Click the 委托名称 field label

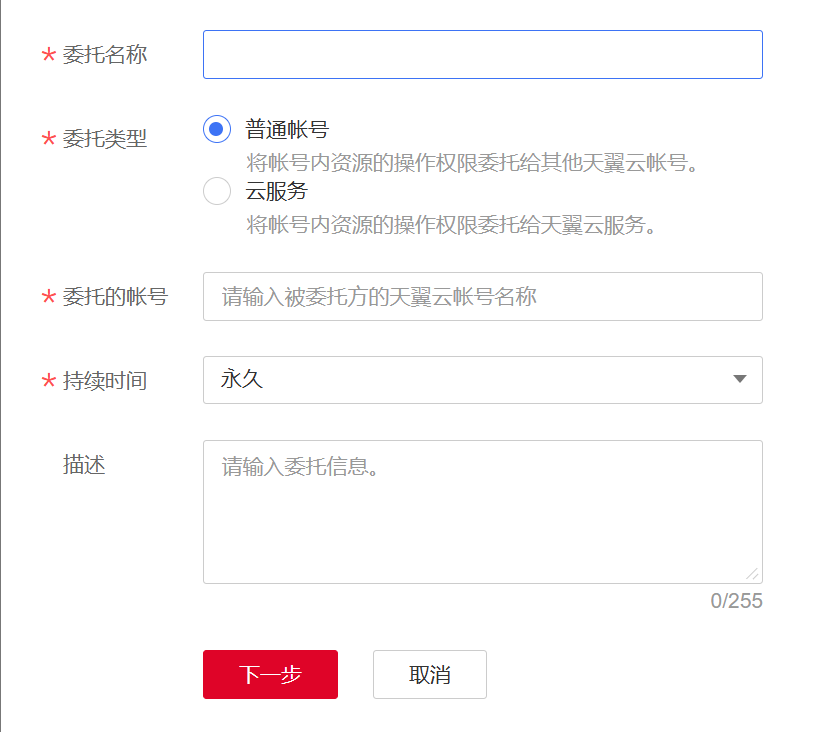(105, 55)
